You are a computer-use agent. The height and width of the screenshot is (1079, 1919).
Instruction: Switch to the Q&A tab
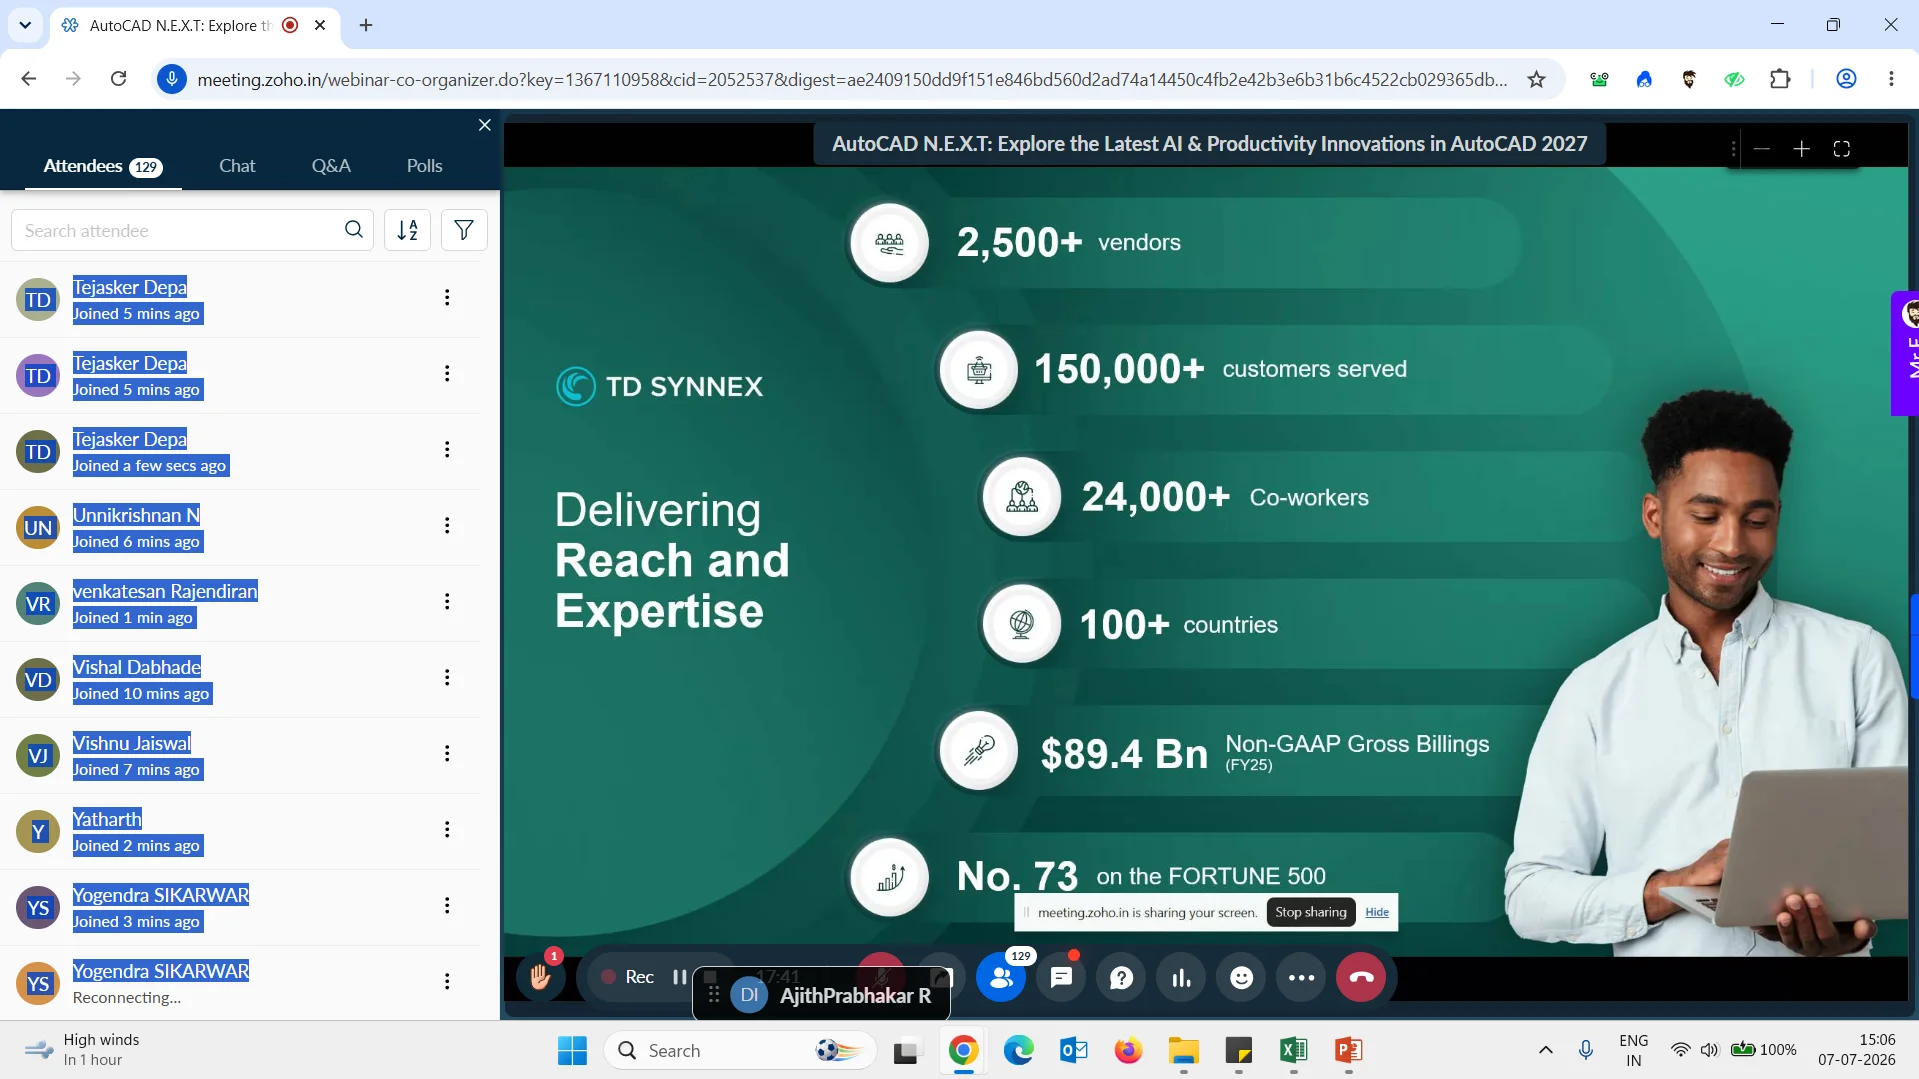click(331, 166)
